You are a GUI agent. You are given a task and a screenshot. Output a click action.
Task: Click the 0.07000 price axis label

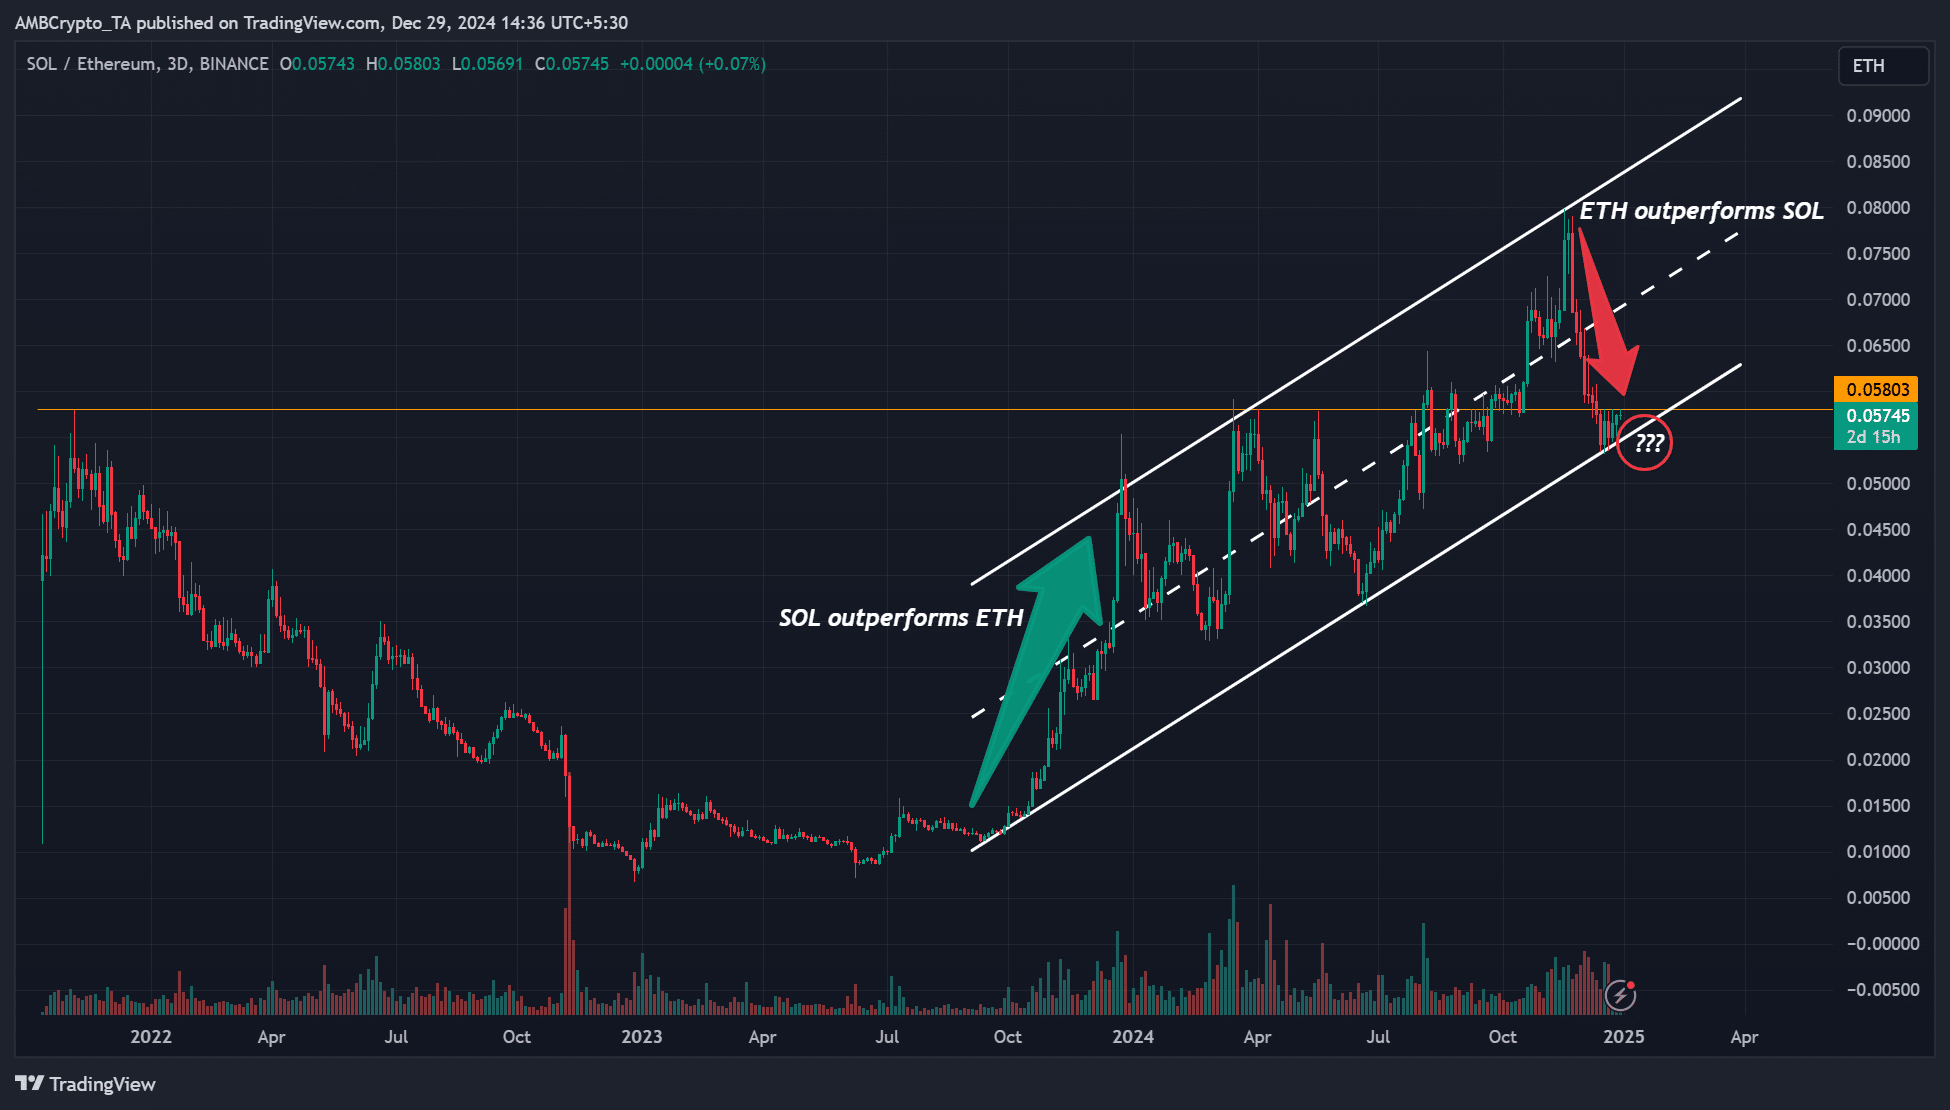tap(1878, 300)
